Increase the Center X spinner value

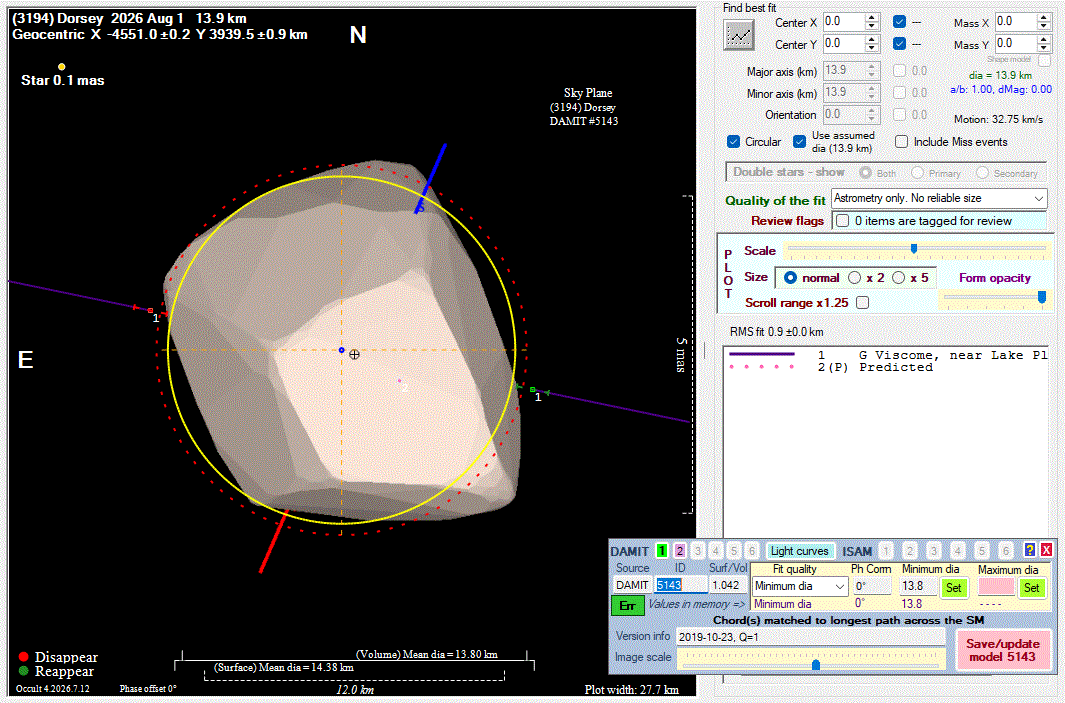[x=872, y=18]
